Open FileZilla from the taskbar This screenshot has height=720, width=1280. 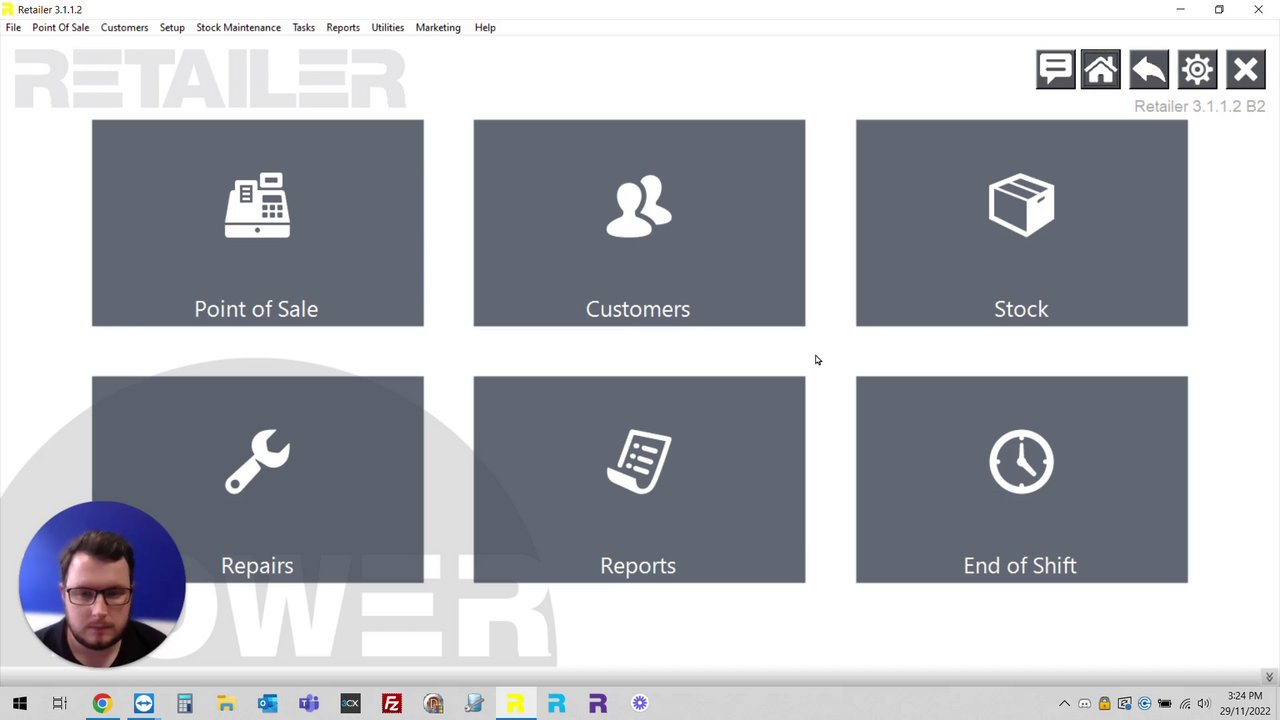(x=391, y=703)
